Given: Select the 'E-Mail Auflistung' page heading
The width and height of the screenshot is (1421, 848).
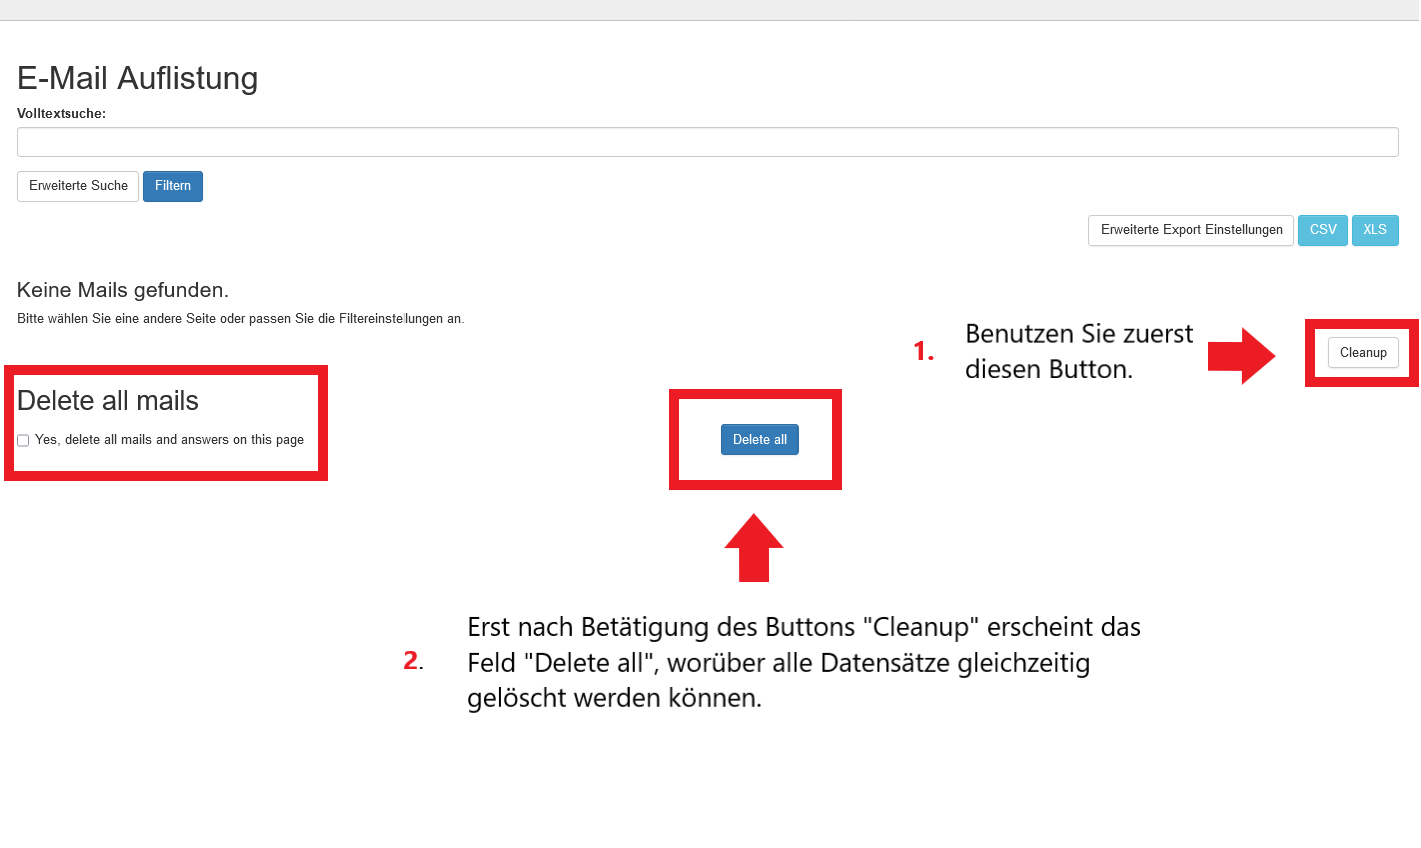Looking at the screenshot, I should (x=138, y=78).
